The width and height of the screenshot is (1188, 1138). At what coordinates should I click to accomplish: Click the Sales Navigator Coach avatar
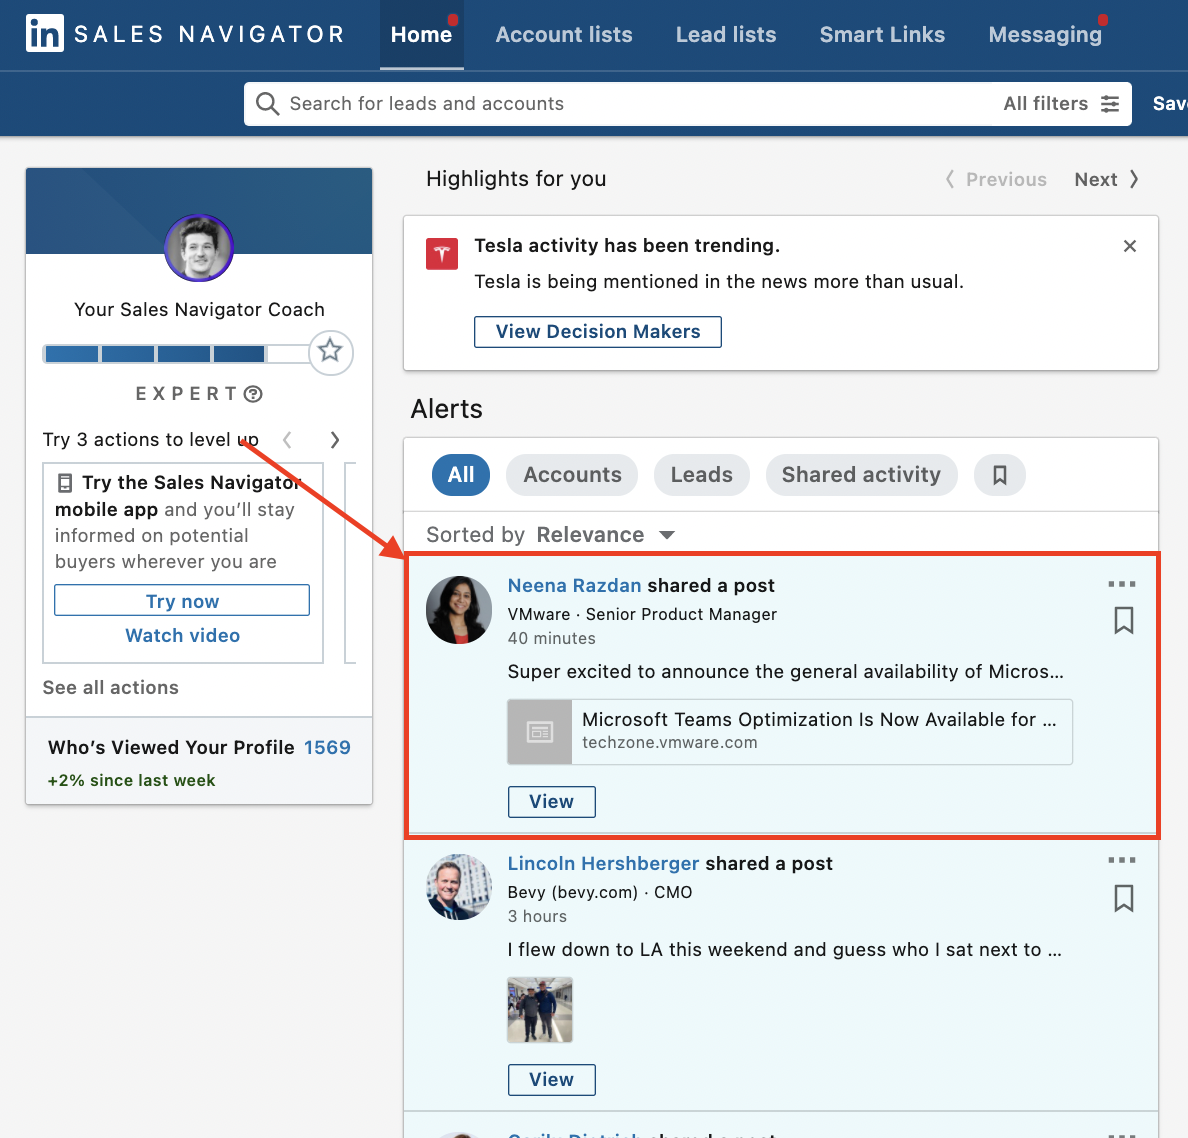[x=199, y=248]
